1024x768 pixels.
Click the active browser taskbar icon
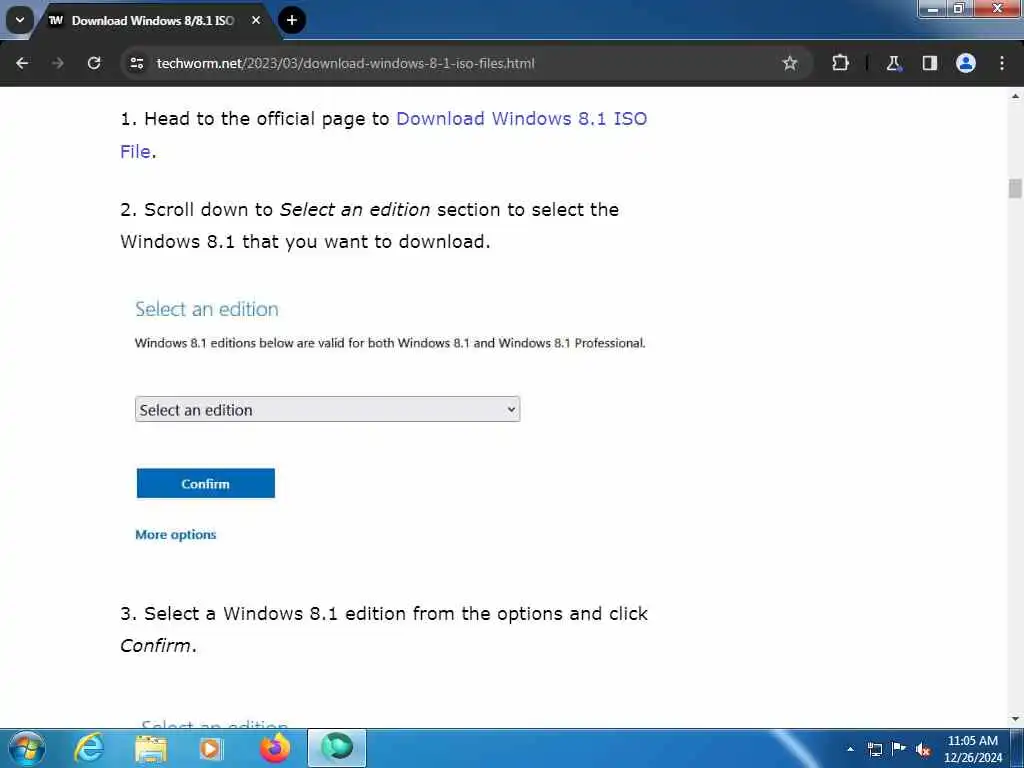(337, 748)
